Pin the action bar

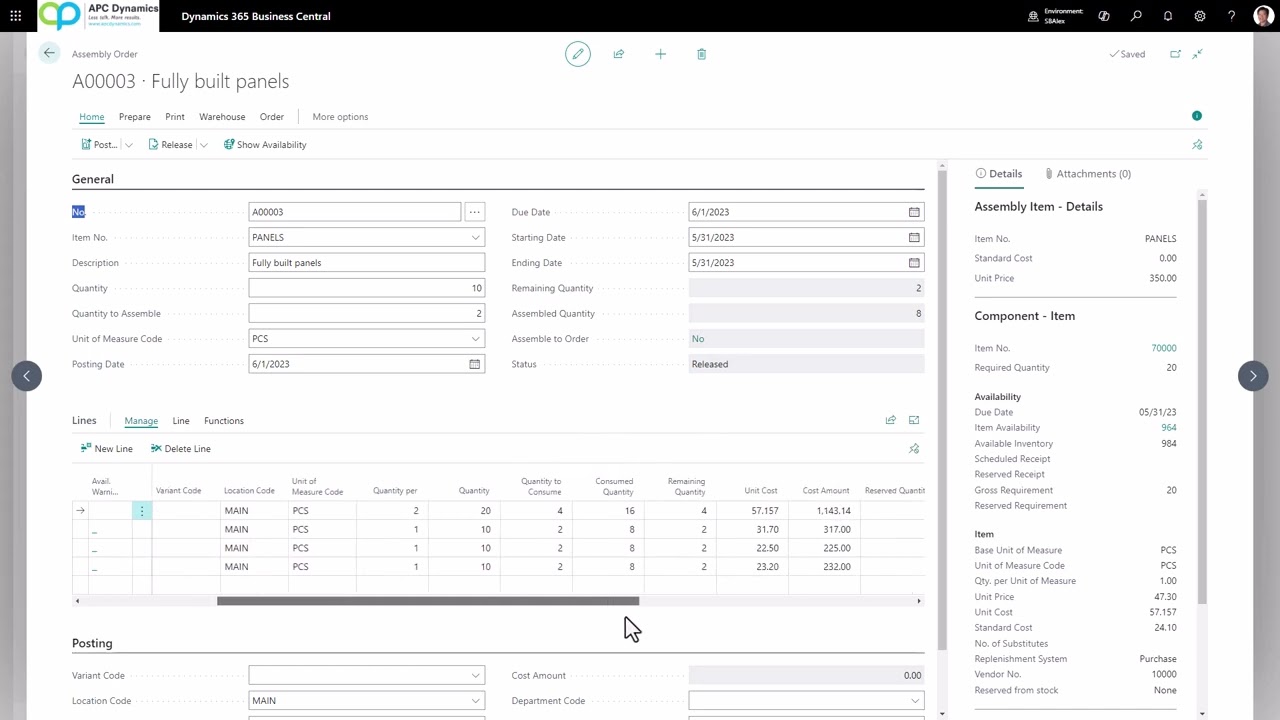pos(1197,145)
